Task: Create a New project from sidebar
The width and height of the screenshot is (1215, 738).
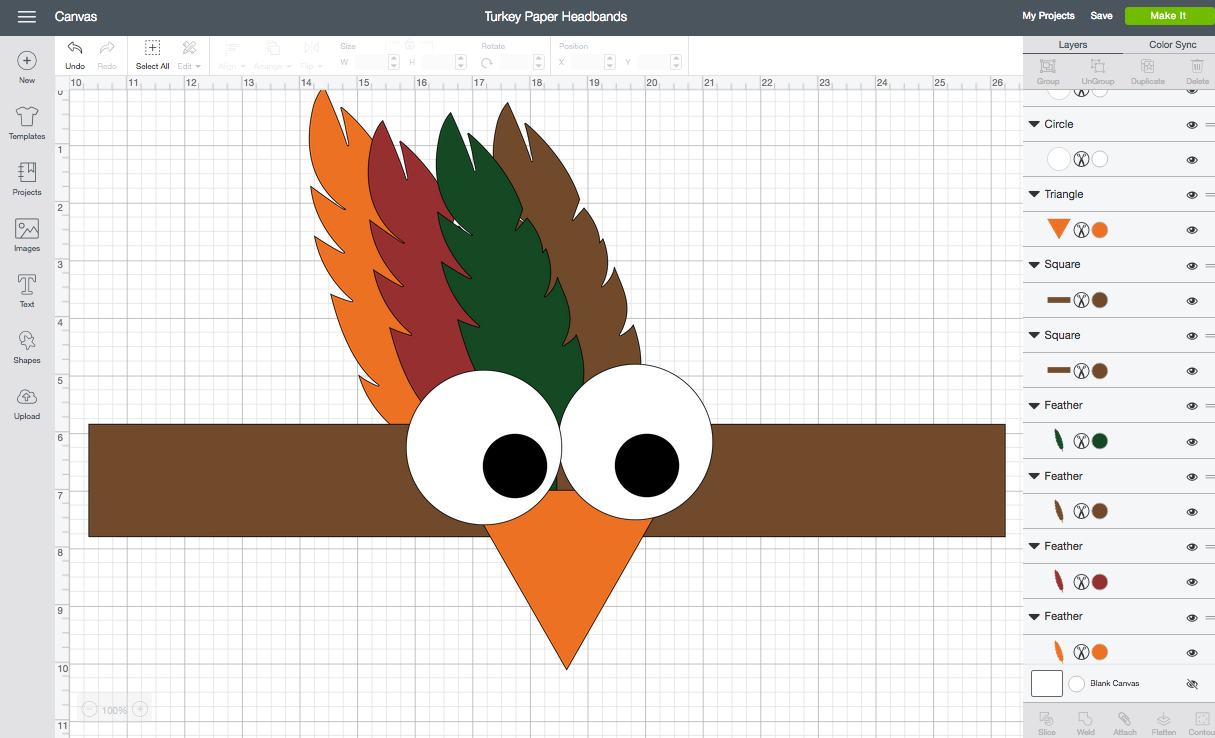Action: click(x=27, y=68)
